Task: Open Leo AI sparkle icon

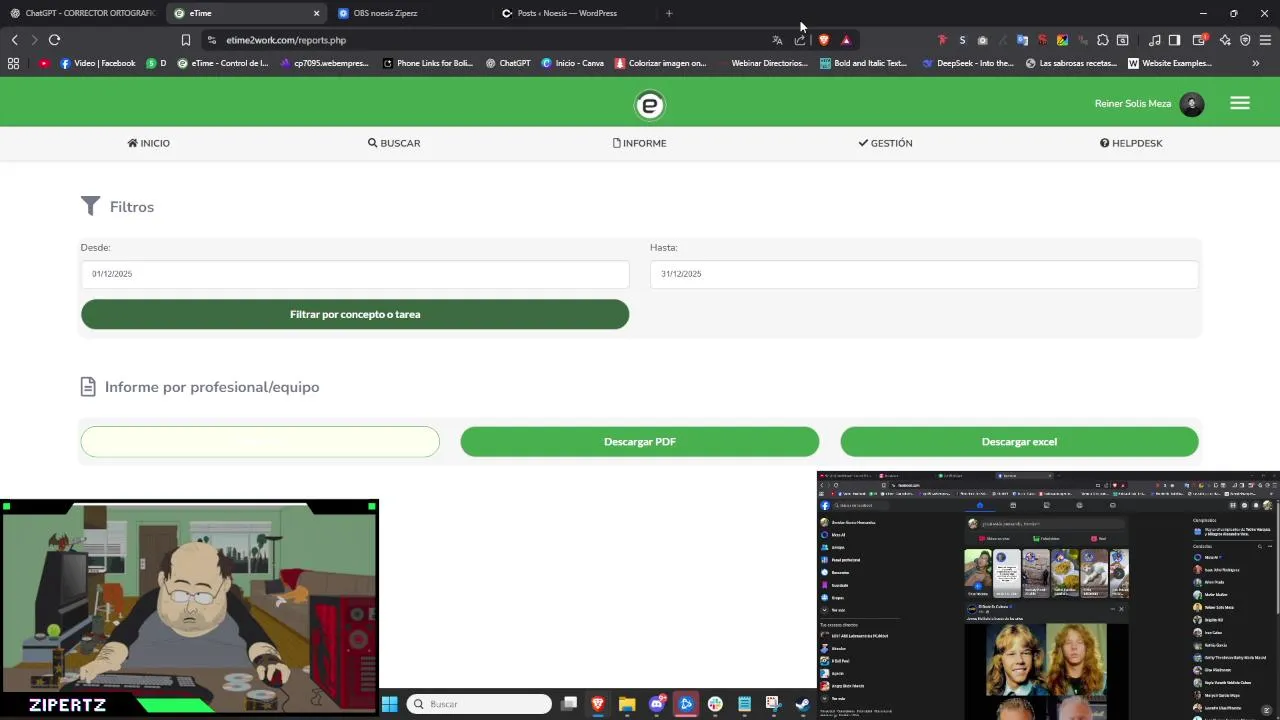Action: tap(1225, 40)
